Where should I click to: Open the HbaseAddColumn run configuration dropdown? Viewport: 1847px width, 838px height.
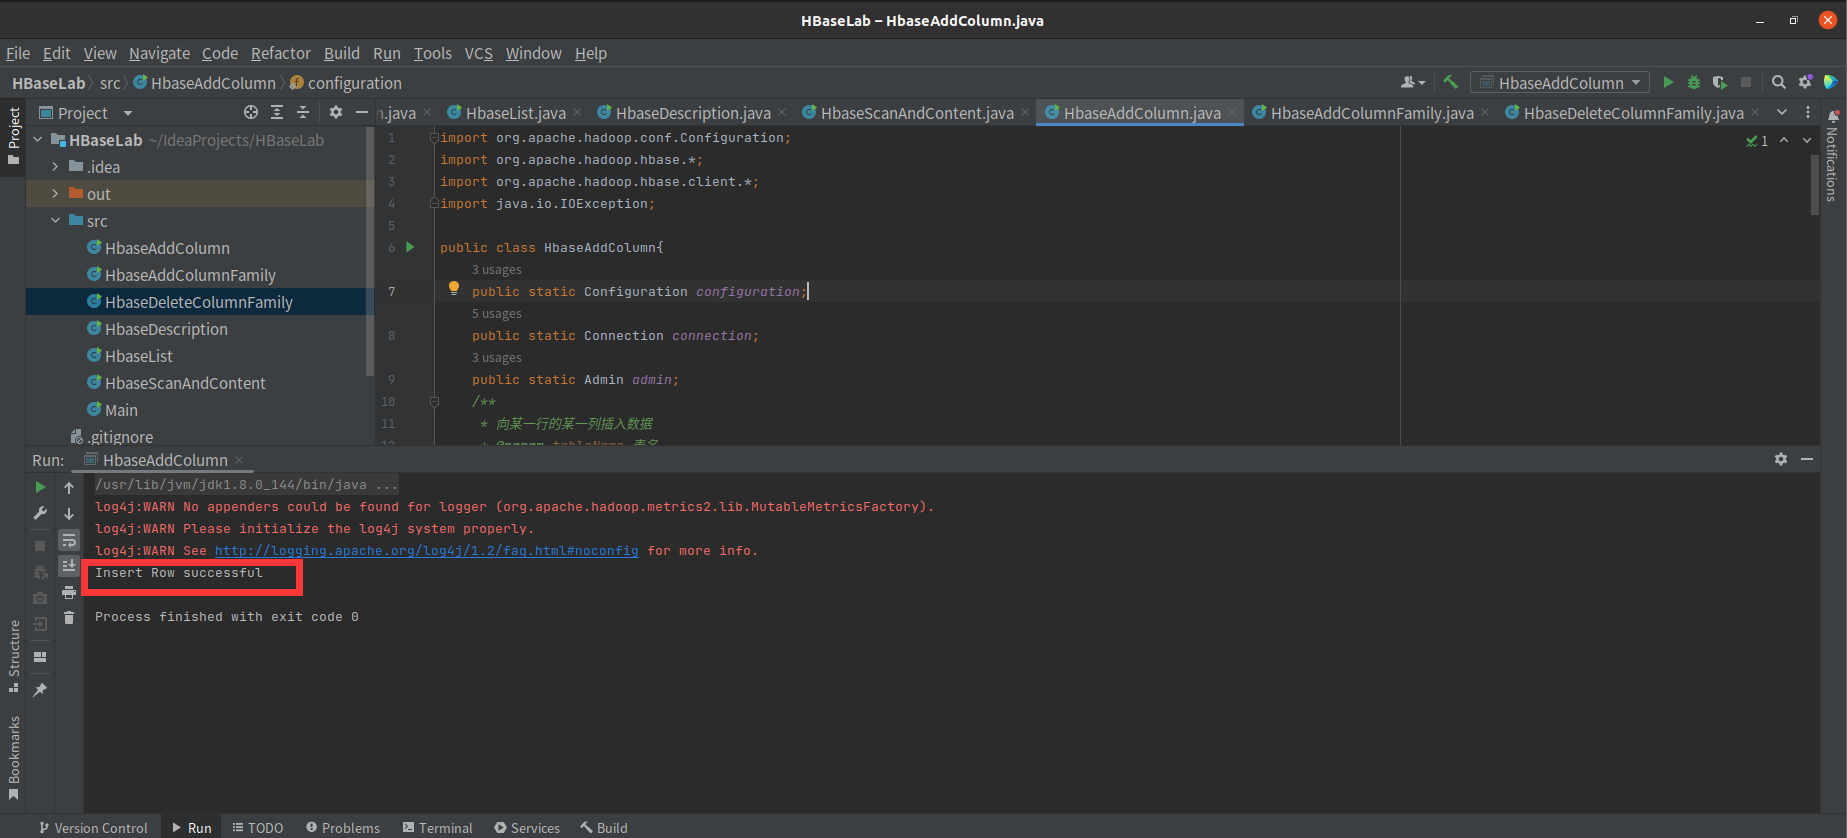[1560, 83]
